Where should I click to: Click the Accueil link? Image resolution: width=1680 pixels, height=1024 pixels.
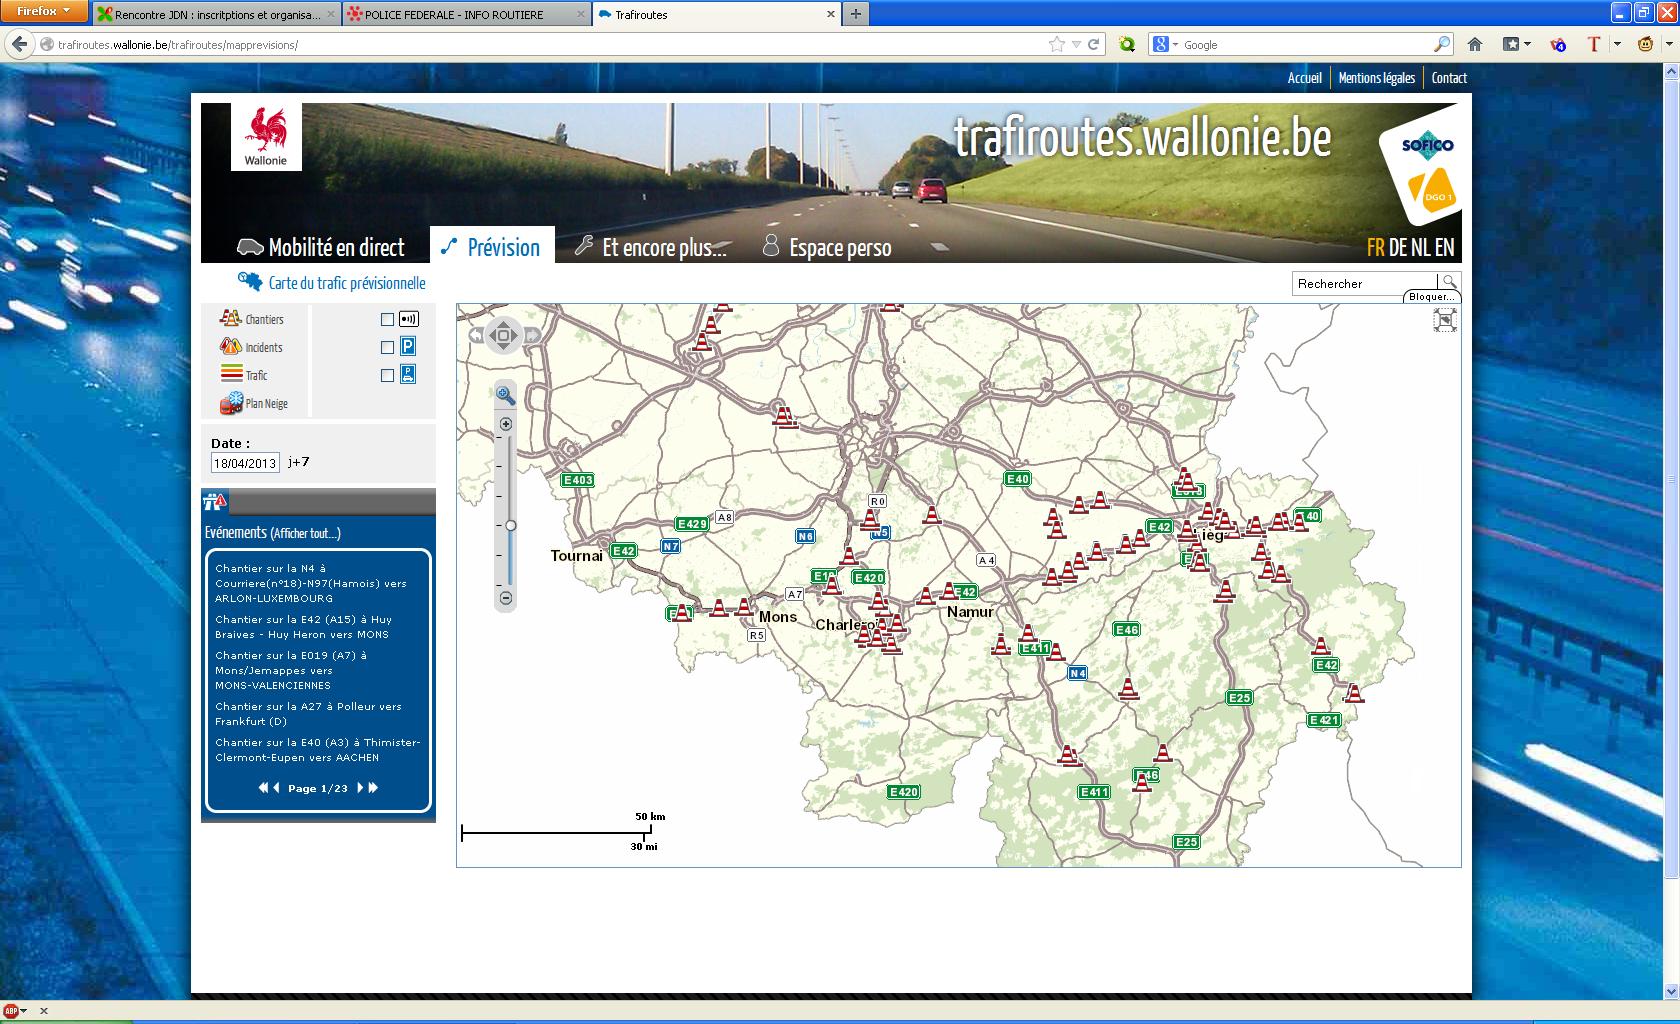(1304, 78)
